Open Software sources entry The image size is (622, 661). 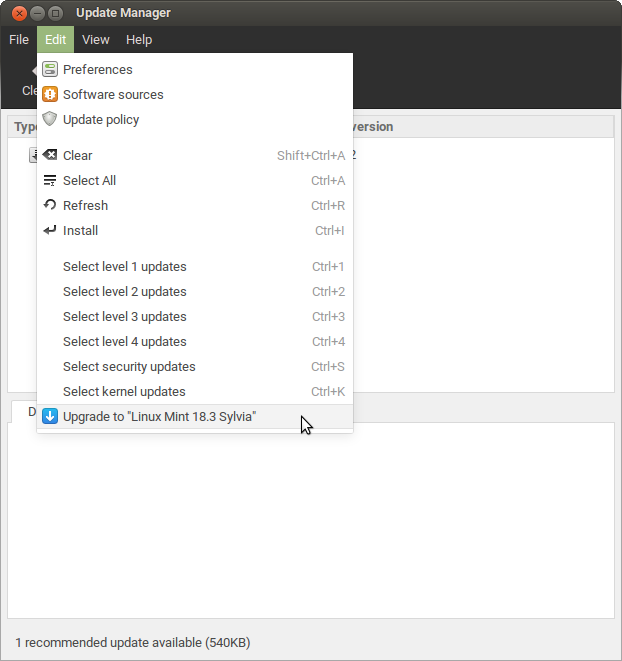195,94
